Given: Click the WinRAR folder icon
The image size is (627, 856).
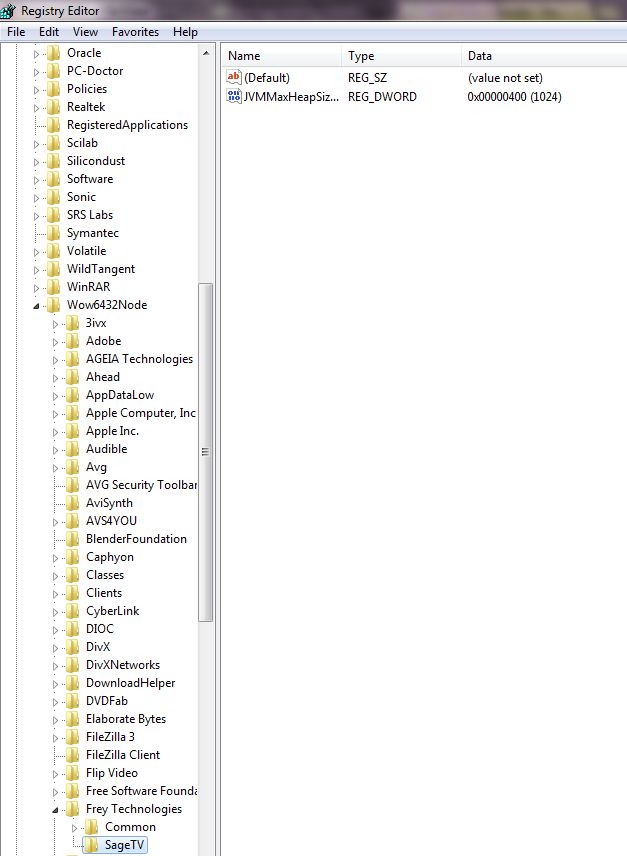Looking at the screenshot, I should (53, 287).
